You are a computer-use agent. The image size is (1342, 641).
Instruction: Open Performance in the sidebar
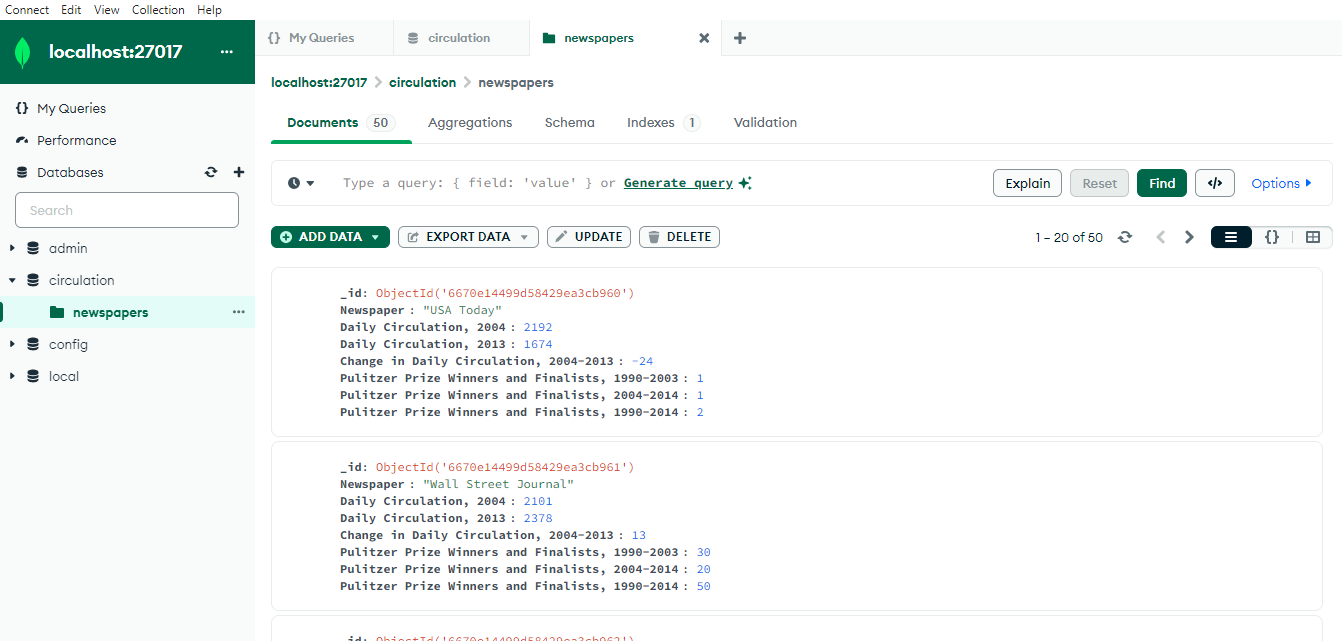click(x=128, y=140)
